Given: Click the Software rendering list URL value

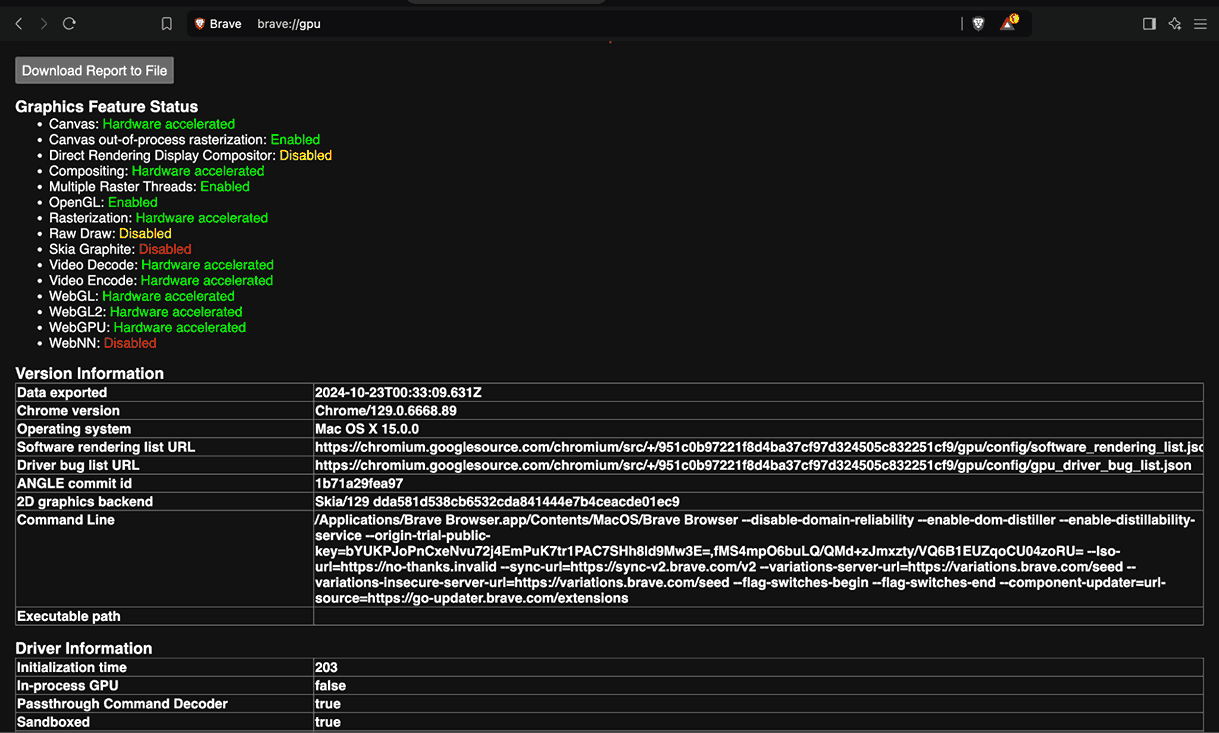Looking at the screenshot, I should (757, 447).
